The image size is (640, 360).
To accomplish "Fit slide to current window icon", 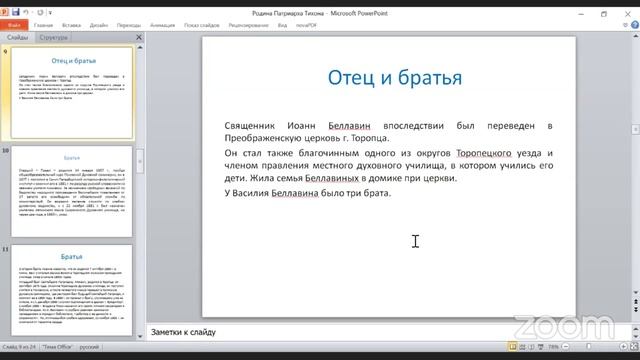I will 634,347.
